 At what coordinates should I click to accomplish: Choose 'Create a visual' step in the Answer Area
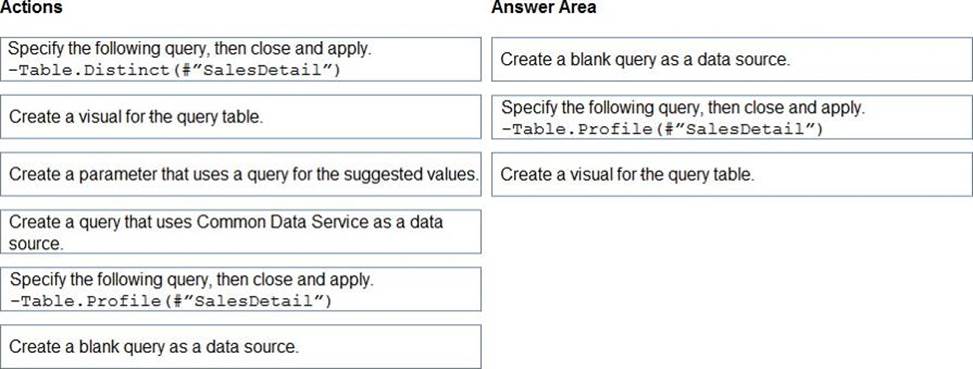pos(732,174)
